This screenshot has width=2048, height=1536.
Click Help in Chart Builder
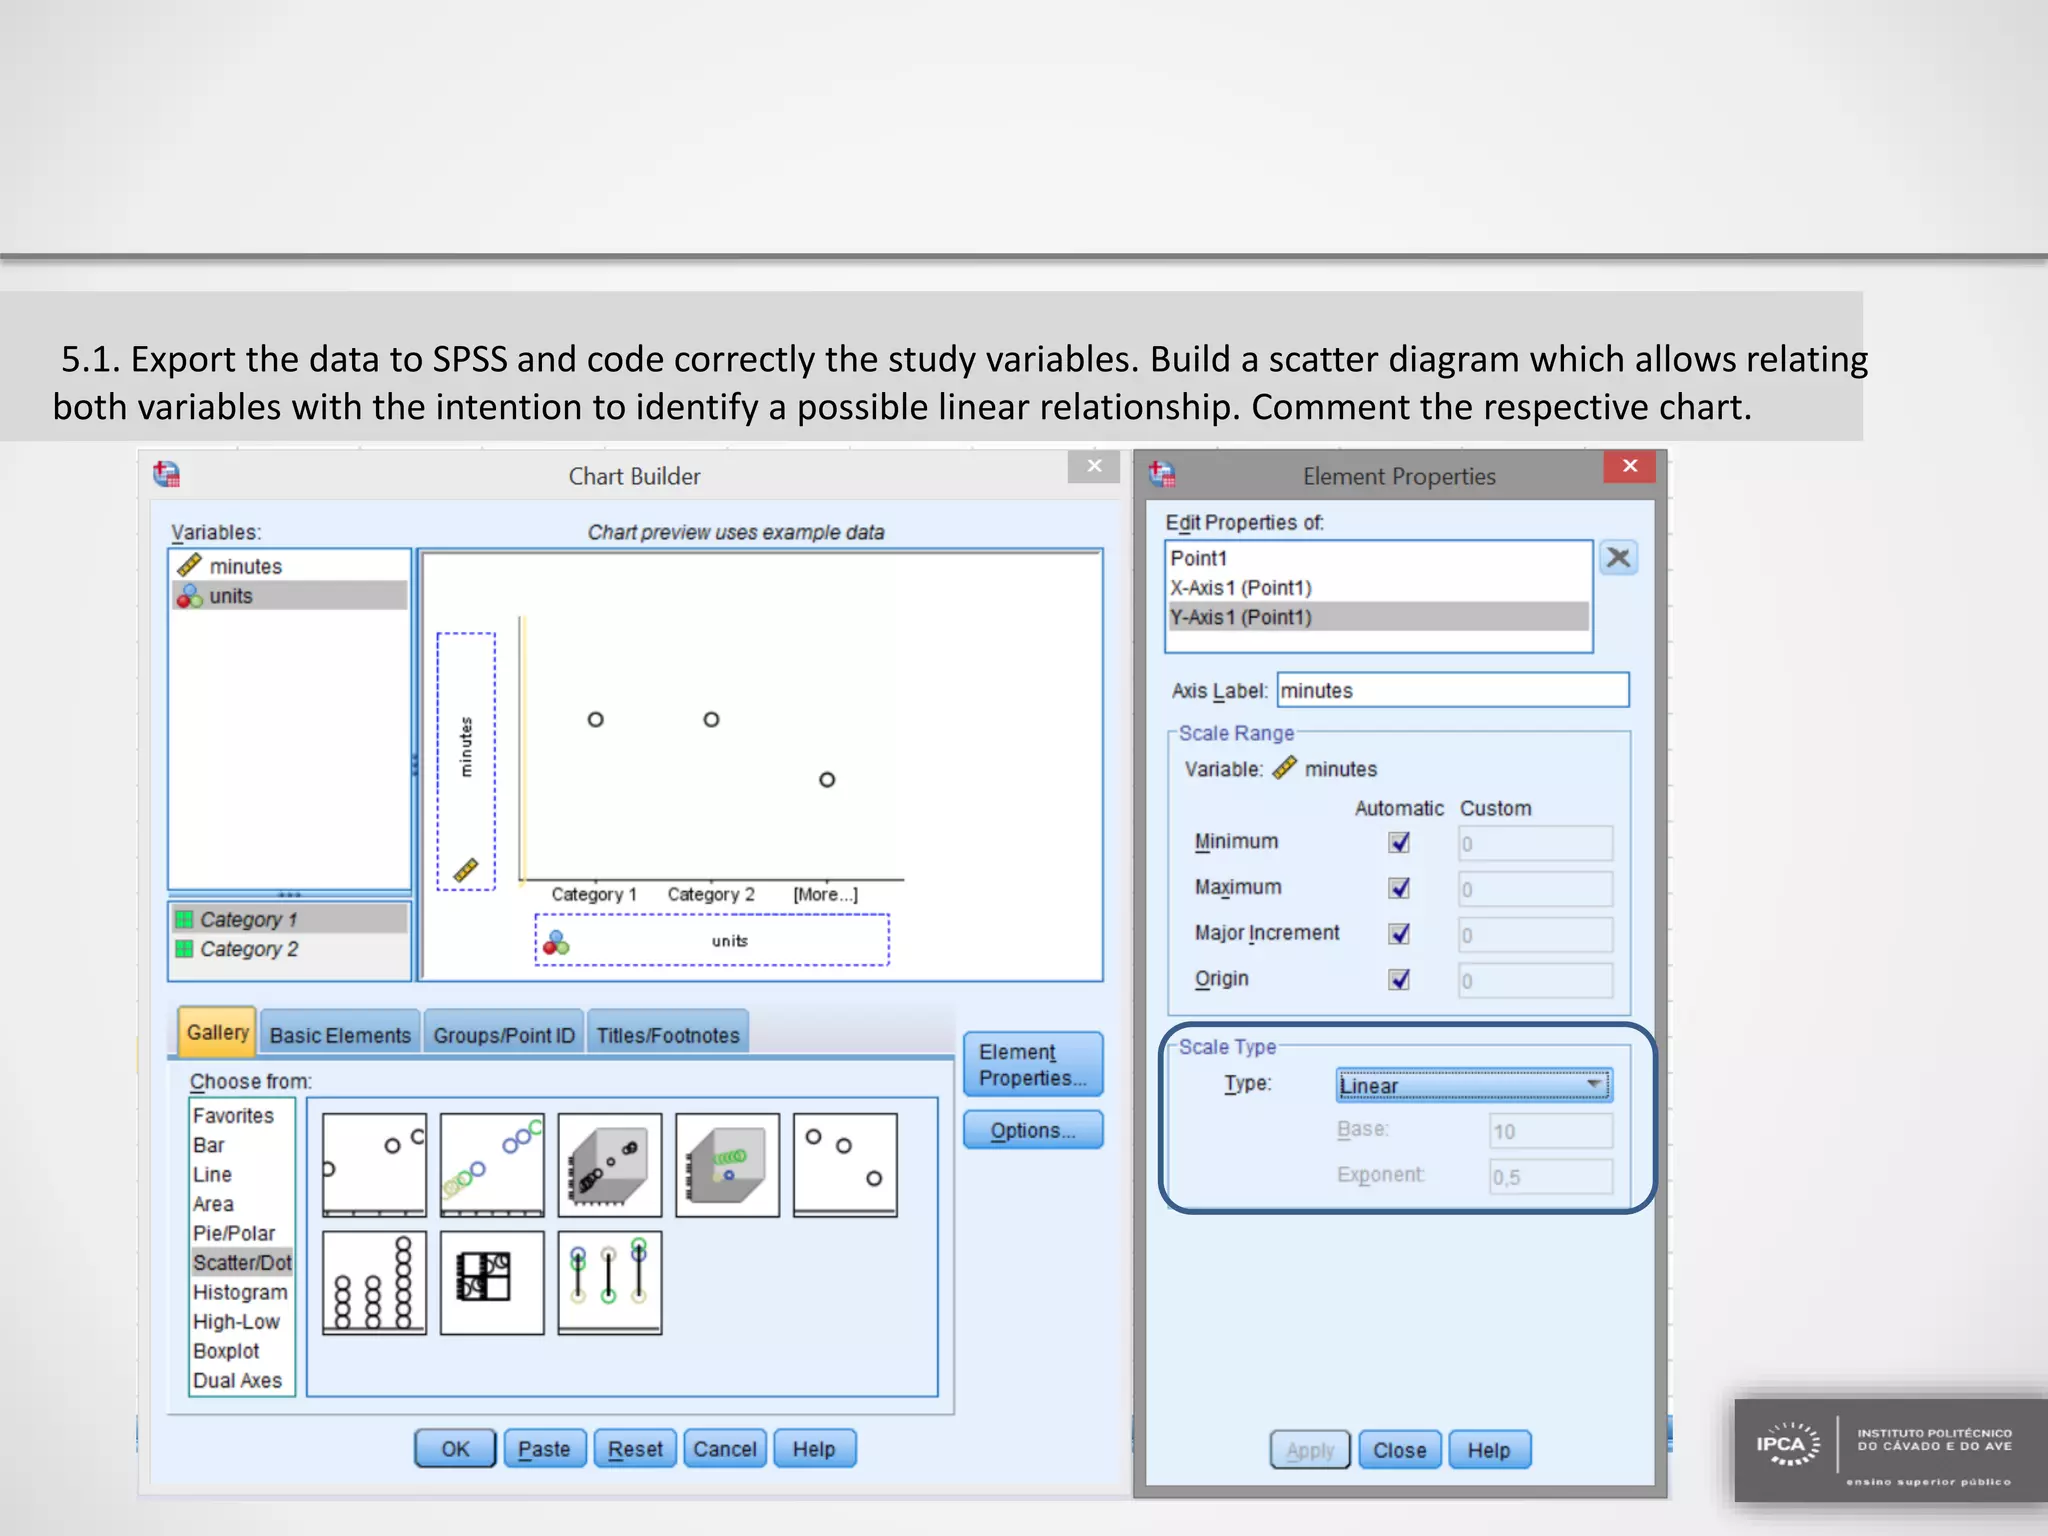pyautogui.click(x=814, y=1448)
